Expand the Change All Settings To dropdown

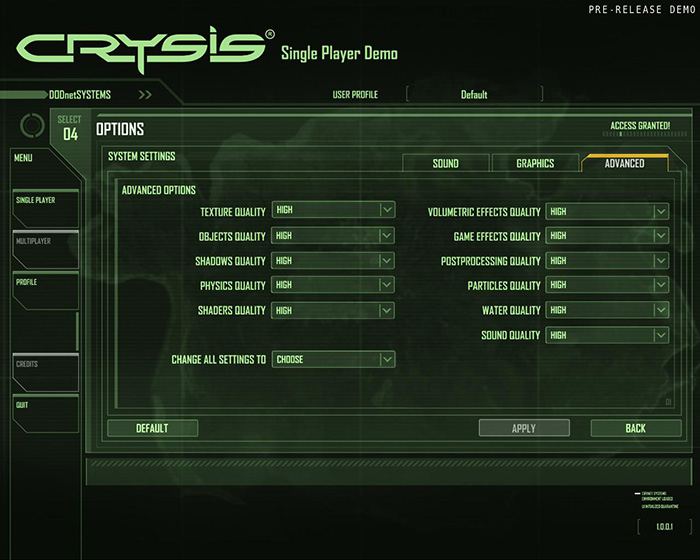(x=333, y=359)
